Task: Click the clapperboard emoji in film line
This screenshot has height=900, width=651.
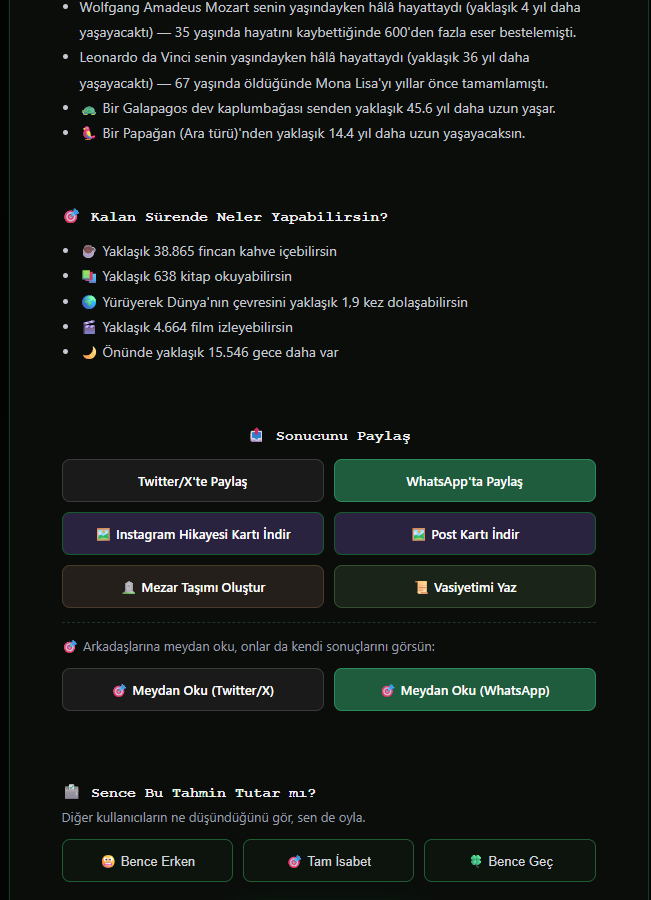Action: 88,327
